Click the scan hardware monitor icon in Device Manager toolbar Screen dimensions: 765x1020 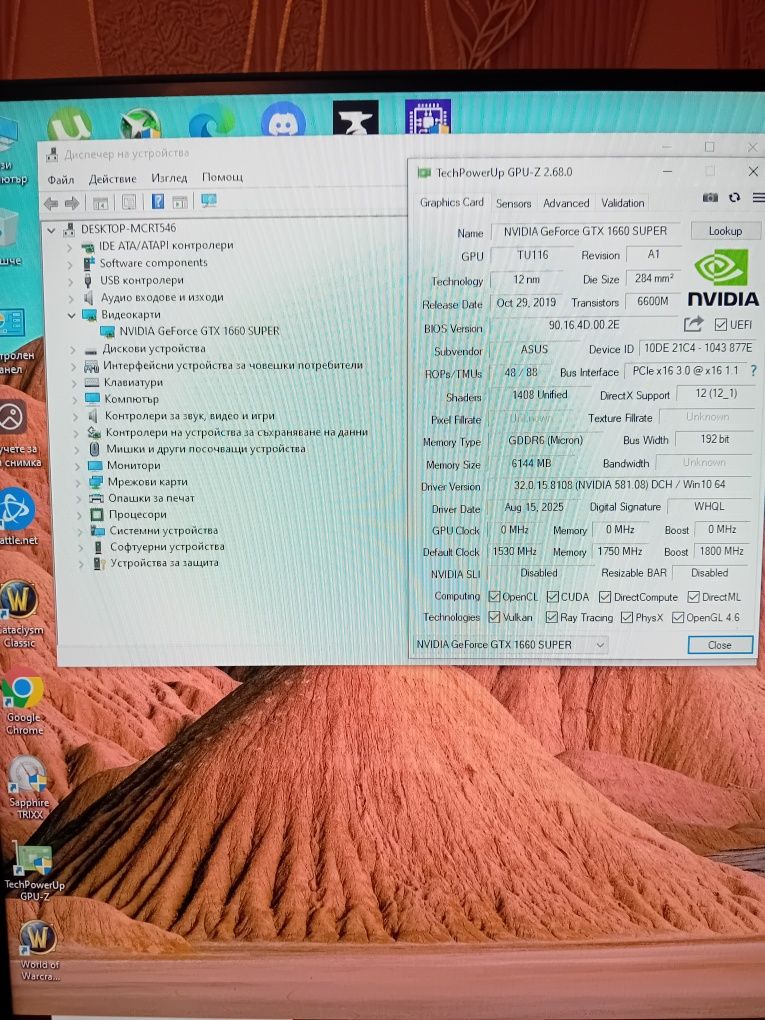click(x=209, y=200)
